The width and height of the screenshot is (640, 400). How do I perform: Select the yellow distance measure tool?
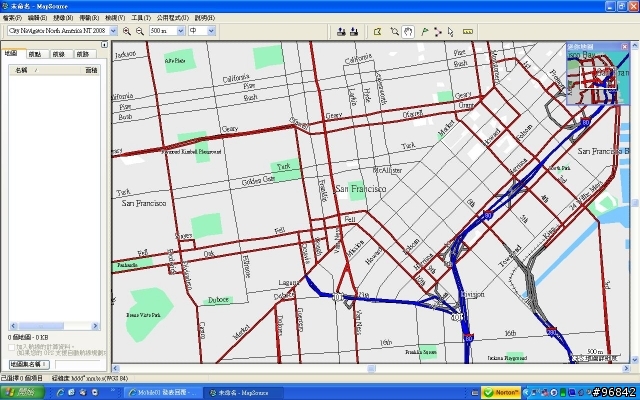coord(468,31)
